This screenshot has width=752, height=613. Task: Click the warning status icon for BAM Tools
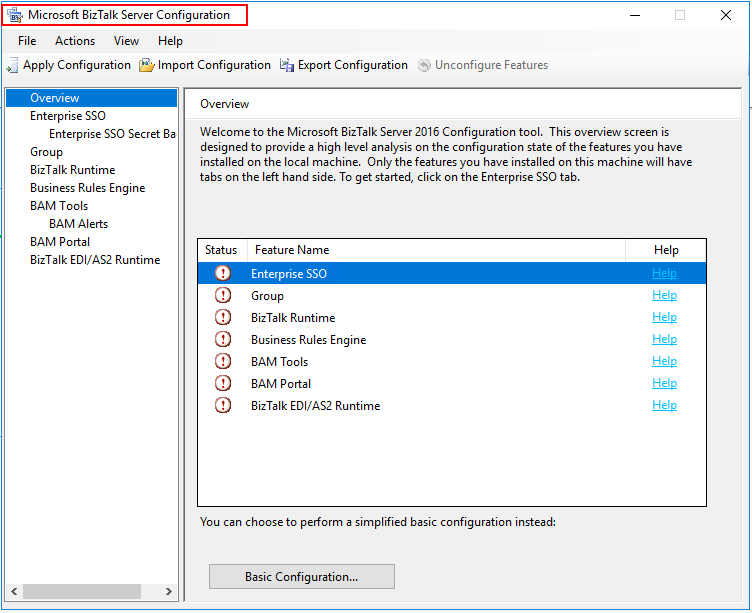coord(223,362)
